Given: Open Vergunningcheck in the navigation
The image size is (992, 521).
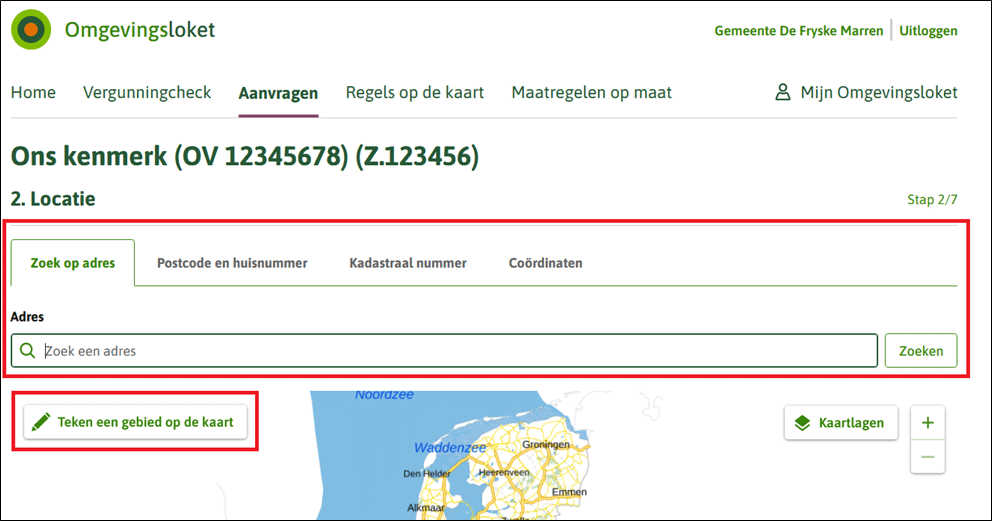Looking at the screenshot, I should coord(147,92).
